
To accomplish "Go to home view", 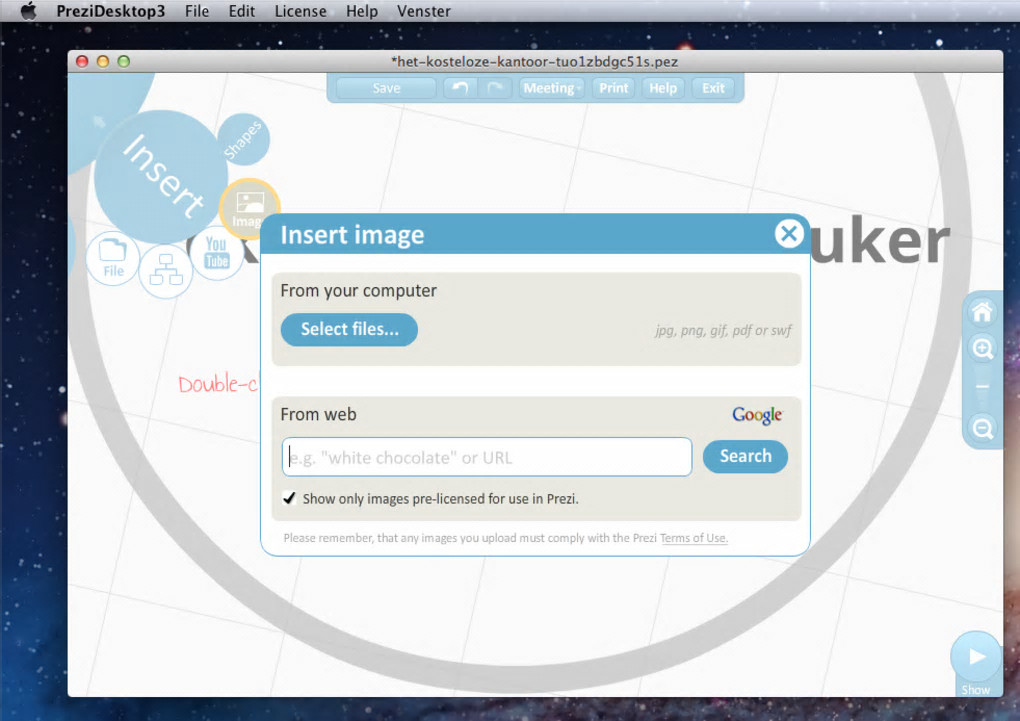I will click(x=982, y=312).
